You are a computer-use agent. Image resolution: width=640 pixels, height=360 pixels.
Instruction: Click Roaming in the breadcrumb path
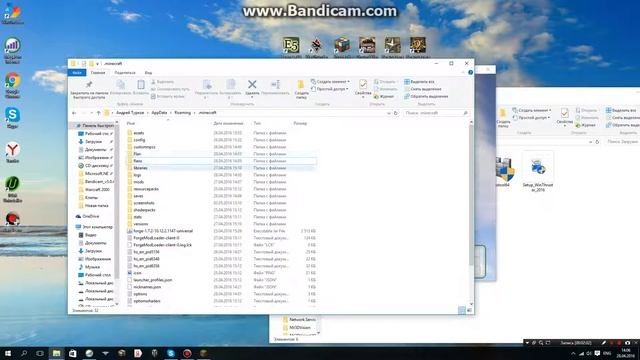[x=182, y=113]
